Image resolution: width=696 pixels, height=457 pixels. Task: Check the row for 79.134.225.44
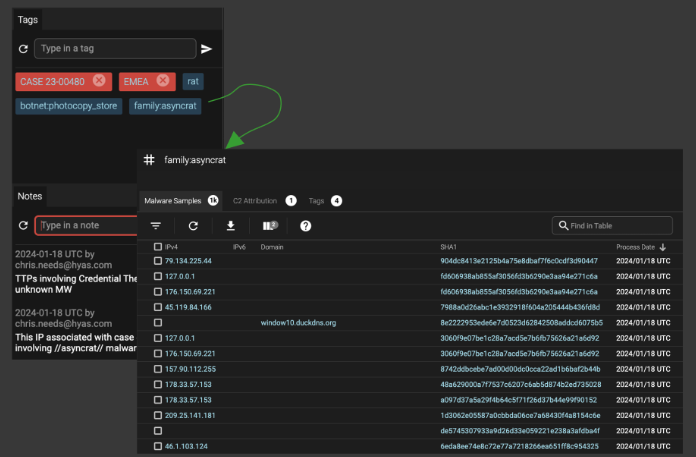coord(157,261)
